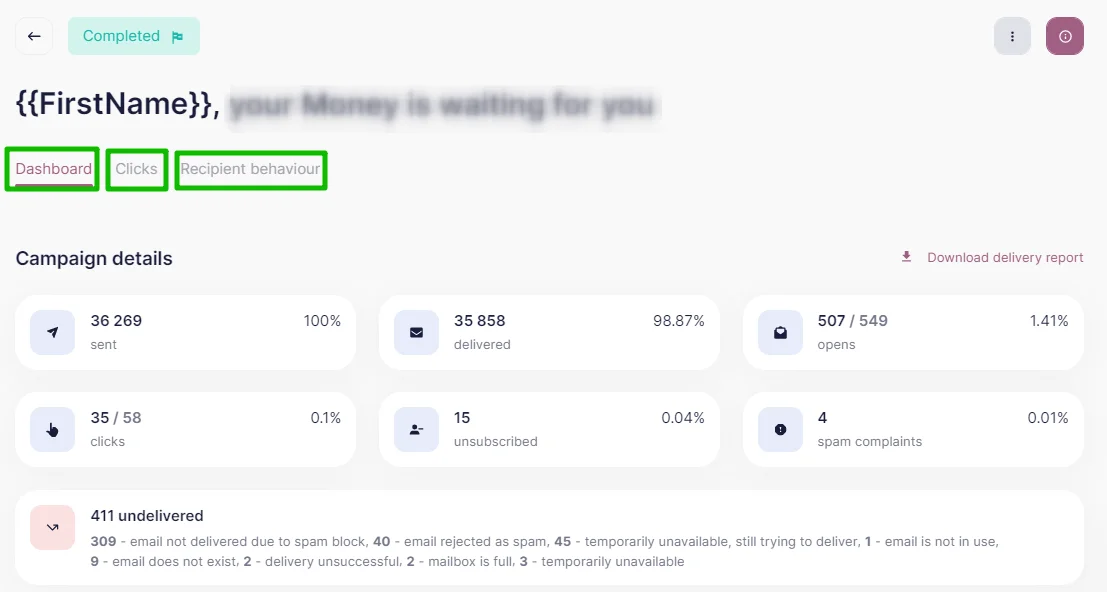1107x592 pixels.
Task: Switch to the Dashboard tab
Action: point(54,169)
